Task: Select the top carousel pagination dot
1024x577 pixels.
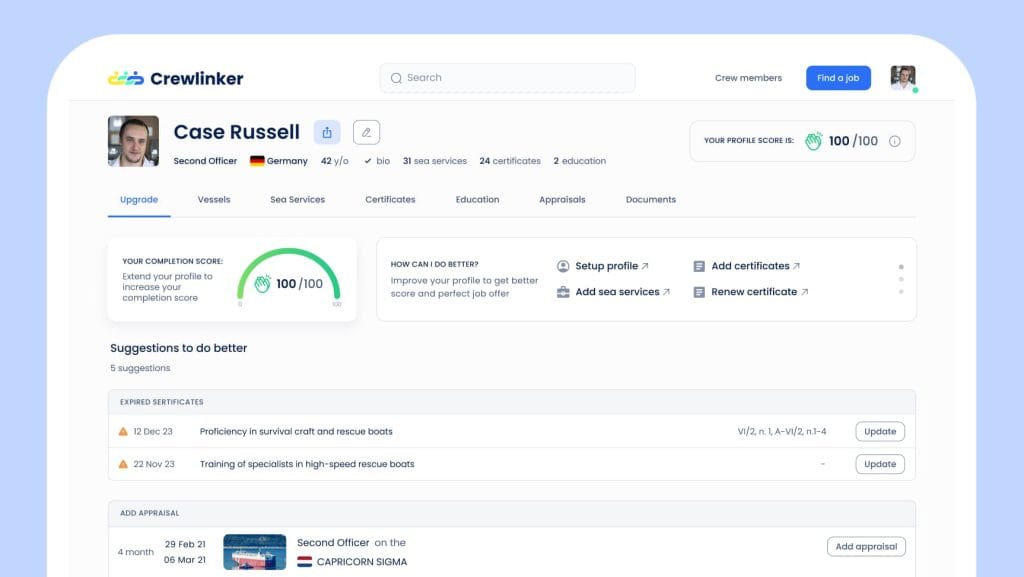Action: coord(901,267)
